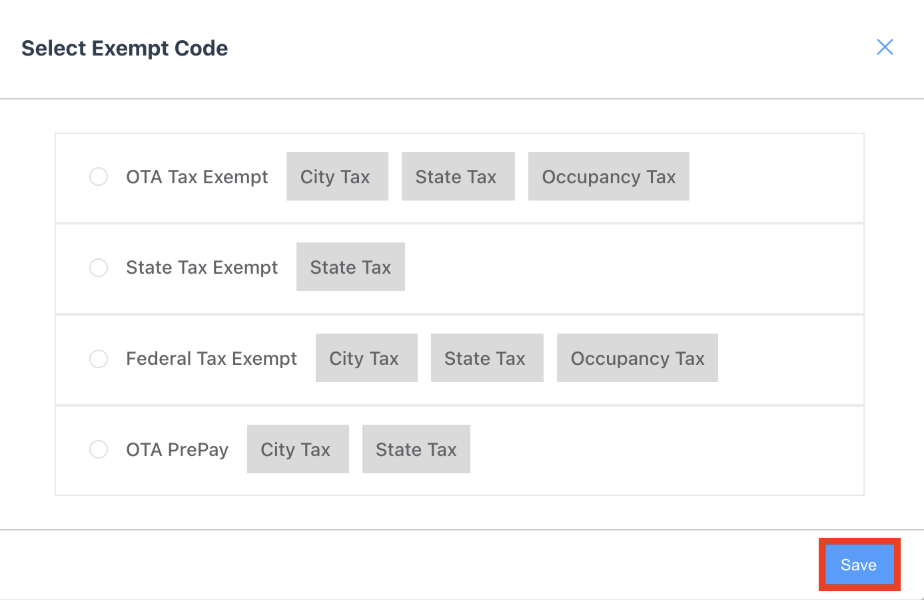The image size is (924, 600).
Task: Select the State Tax Exempt radio button
Action: [x=98, y=267]
